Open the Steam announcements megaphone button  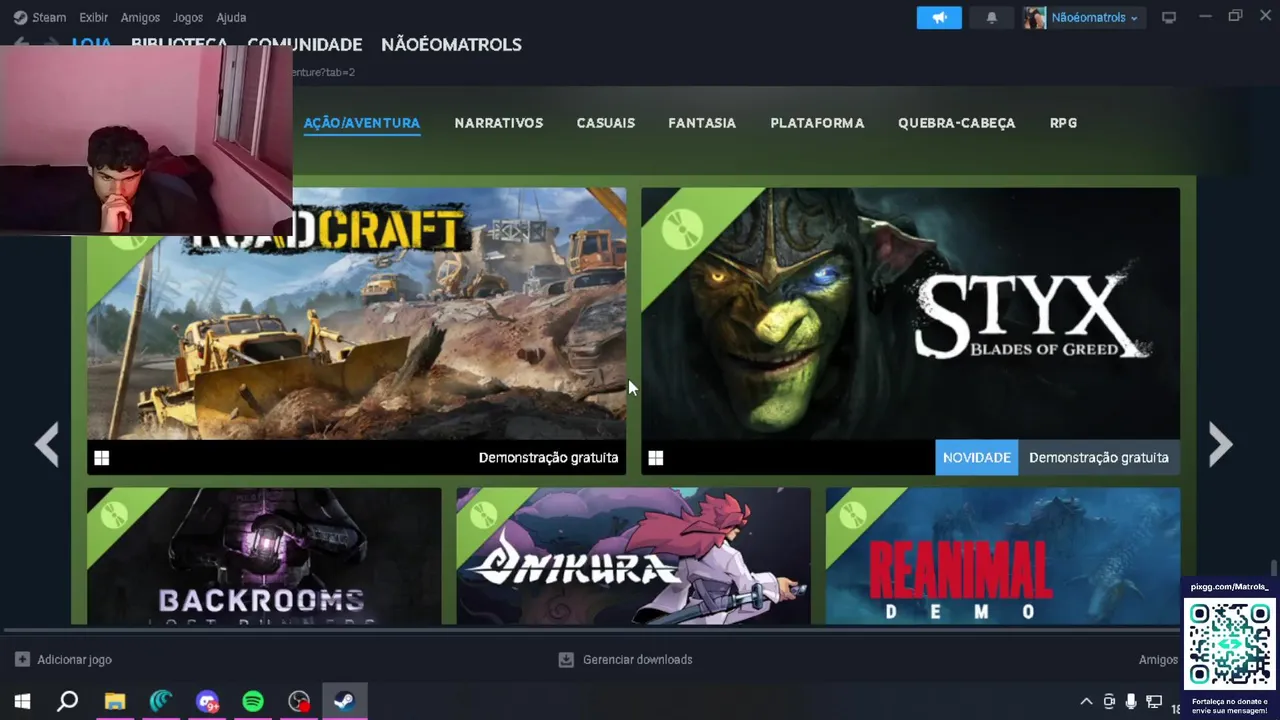pyautogui.click(x=939, y=17)
